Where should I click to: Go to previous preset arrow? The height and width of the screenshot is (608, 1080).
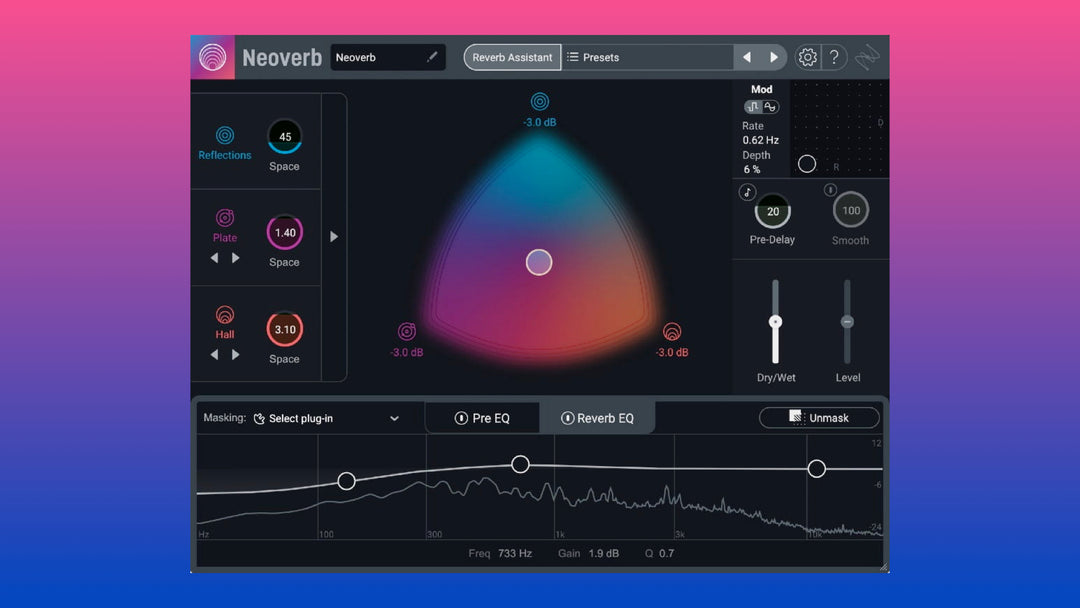coord(747,57)
